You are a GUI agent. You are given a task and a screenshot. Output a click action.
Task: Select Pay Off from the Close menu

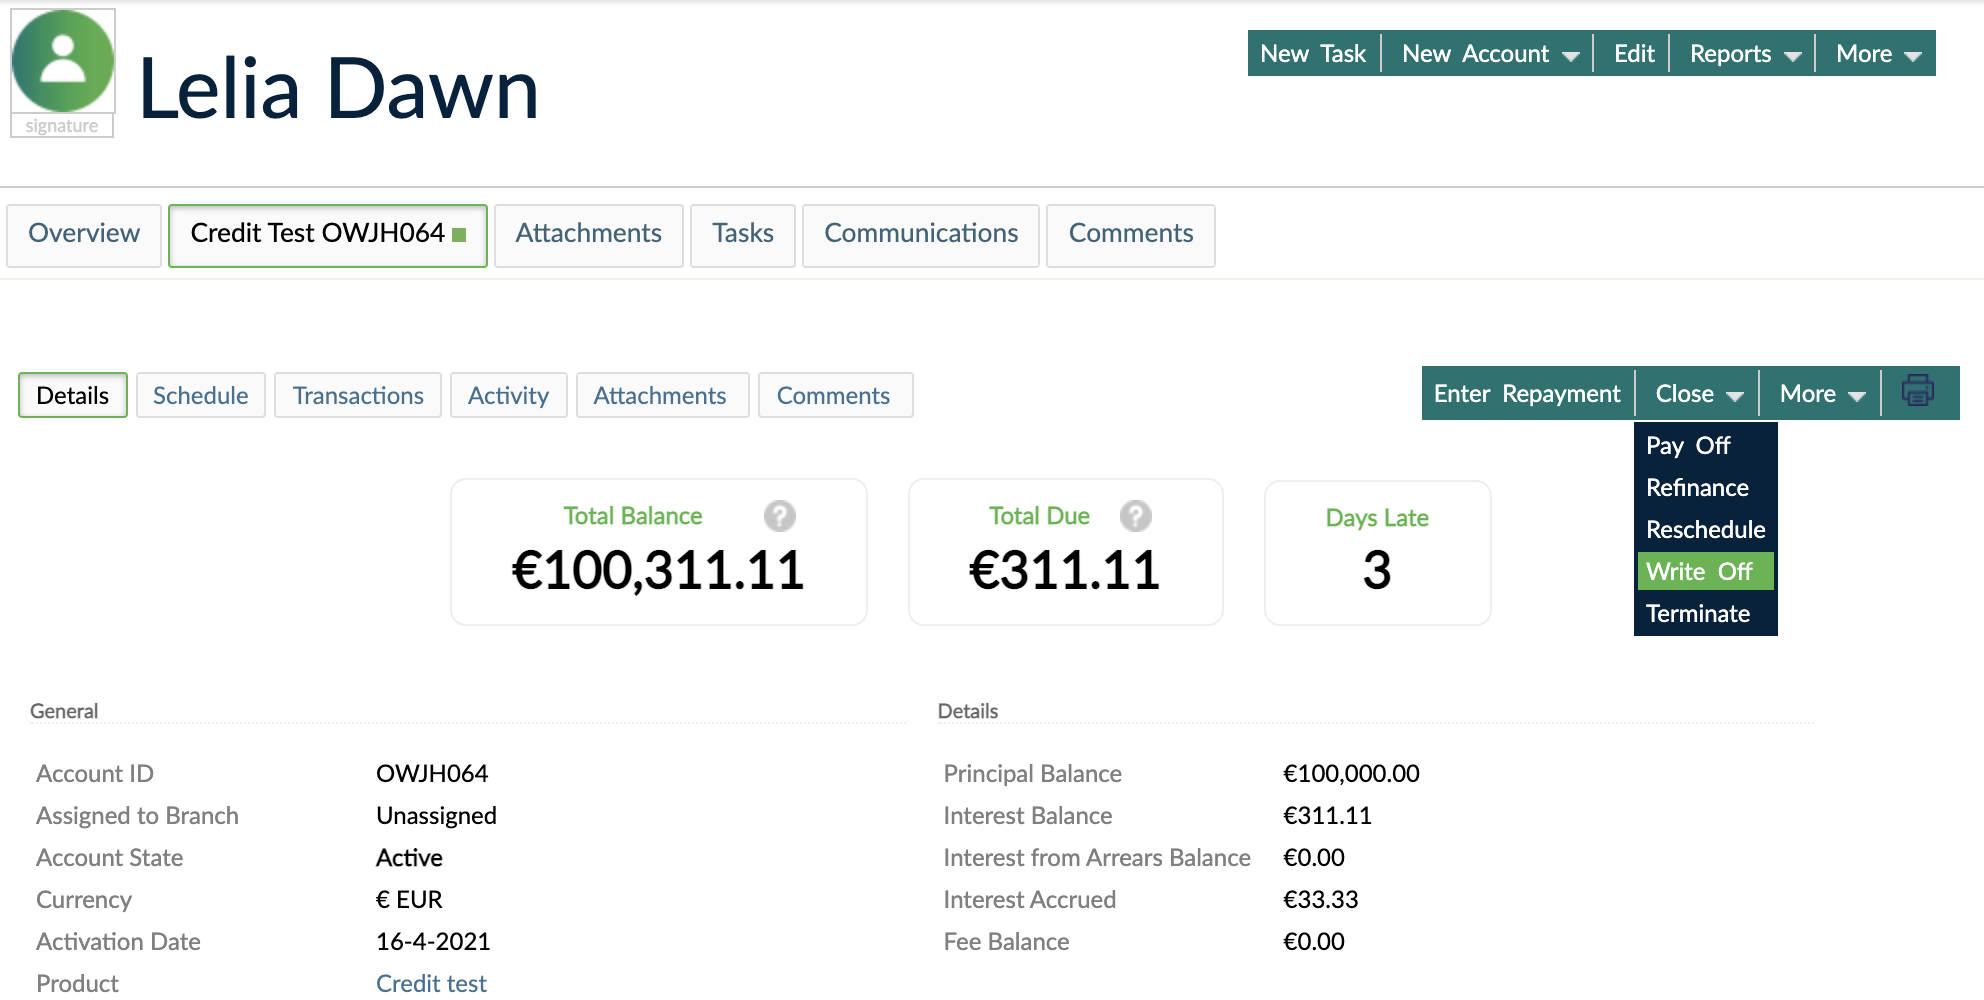coord(1687,445)
